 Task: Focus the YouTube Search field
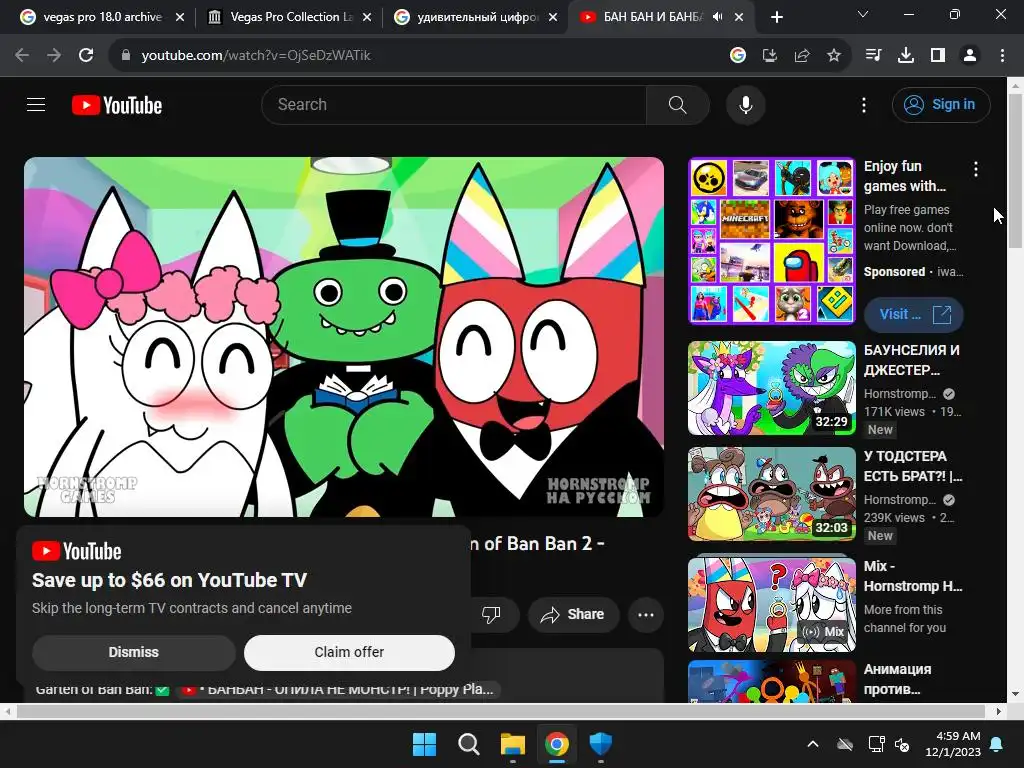coord(455,104)
